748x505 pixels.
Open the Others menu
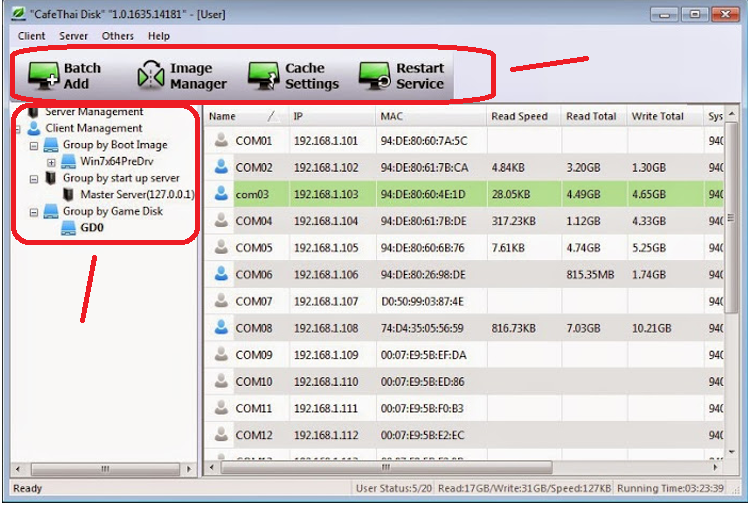click(x=117, y=36)
